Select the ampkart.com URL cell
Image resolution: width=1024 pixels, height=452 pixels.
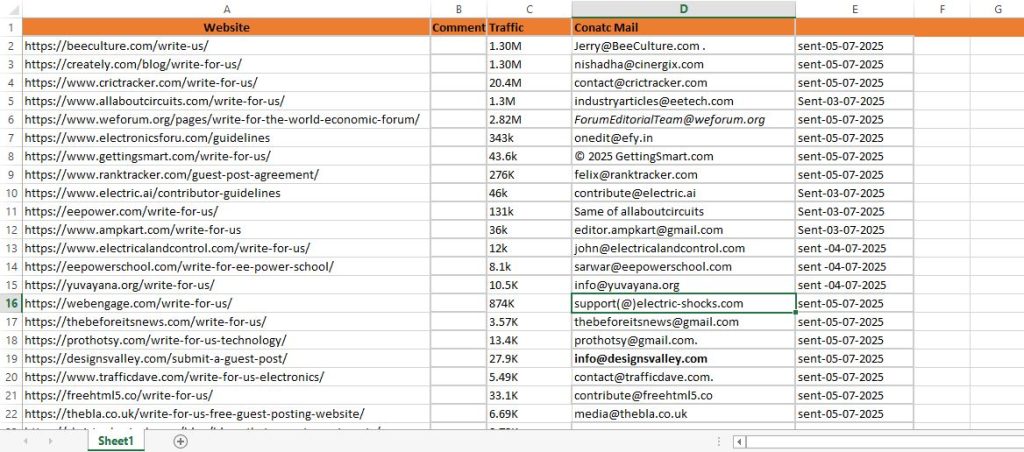227,230
